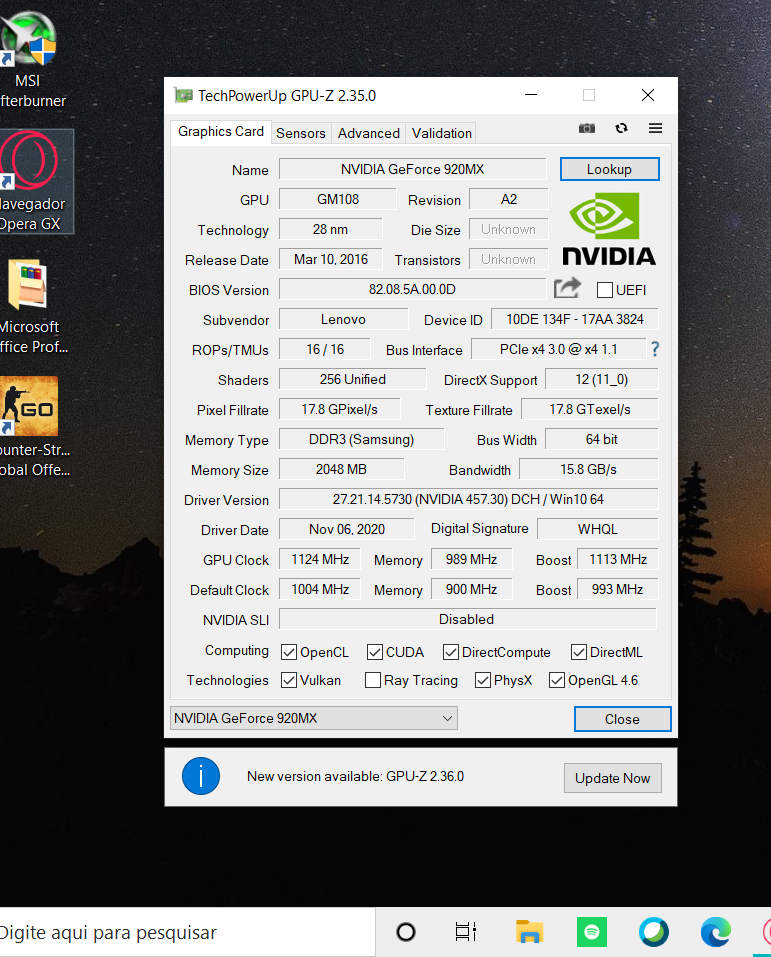The width and height of the screenshot is (771, 957).
Task: Open Counter-Strike Global Offensive shortcut
Action: coord(32,427)
